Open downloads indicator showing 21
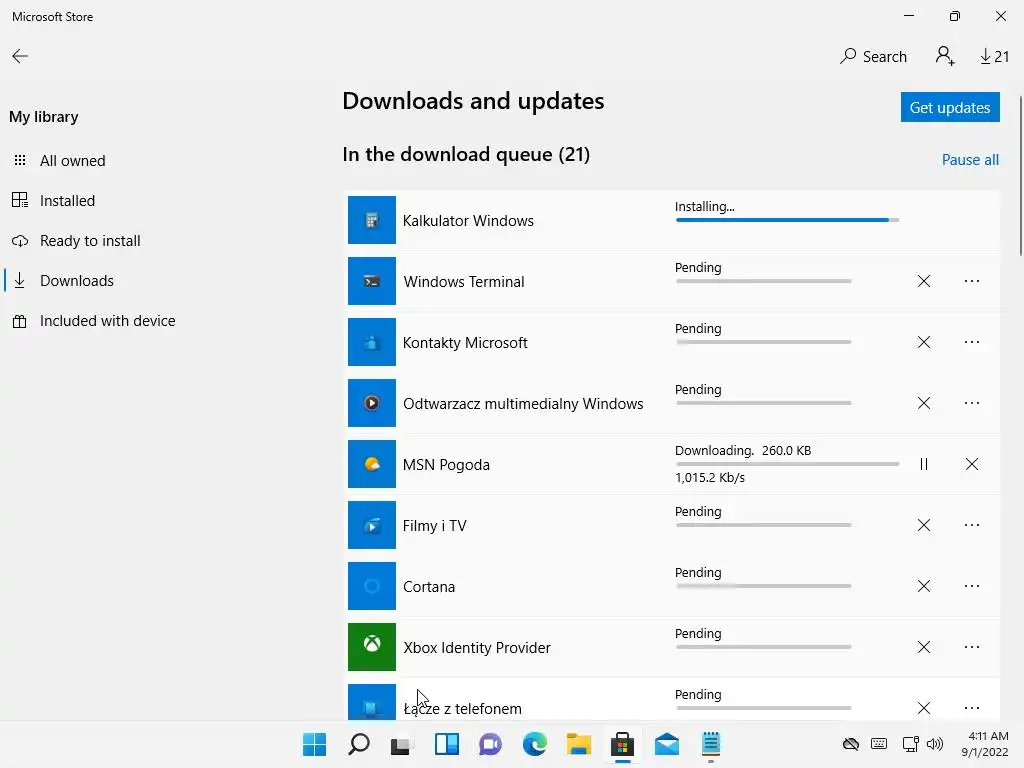This screenshot has width=1024, height=768. pyautogui.click(x=994, y=57)
